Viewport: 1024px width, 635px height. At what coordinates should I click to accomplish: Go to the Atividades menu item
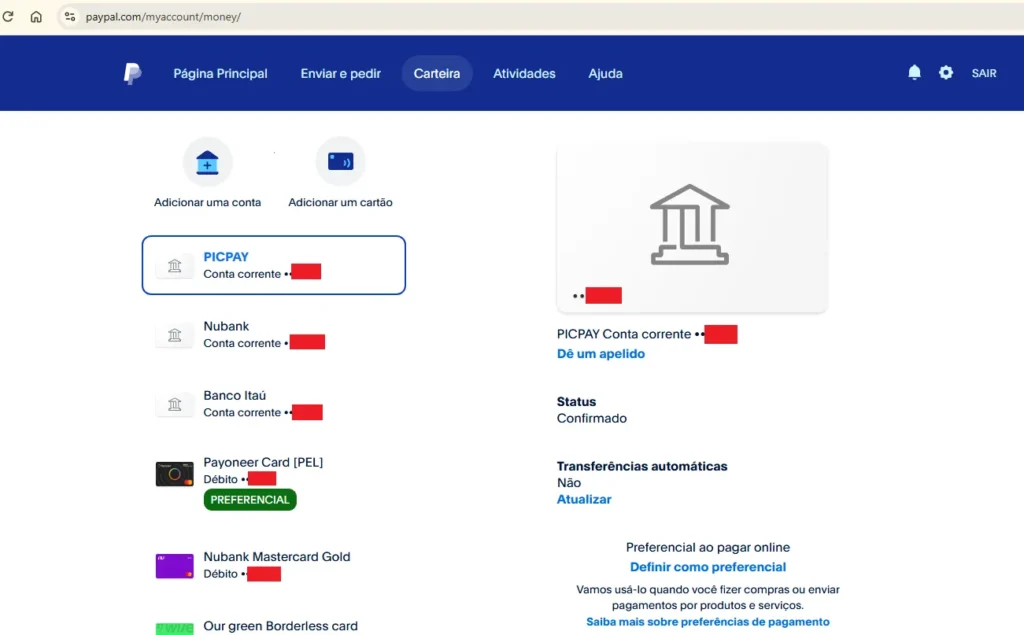pos(524,73)
